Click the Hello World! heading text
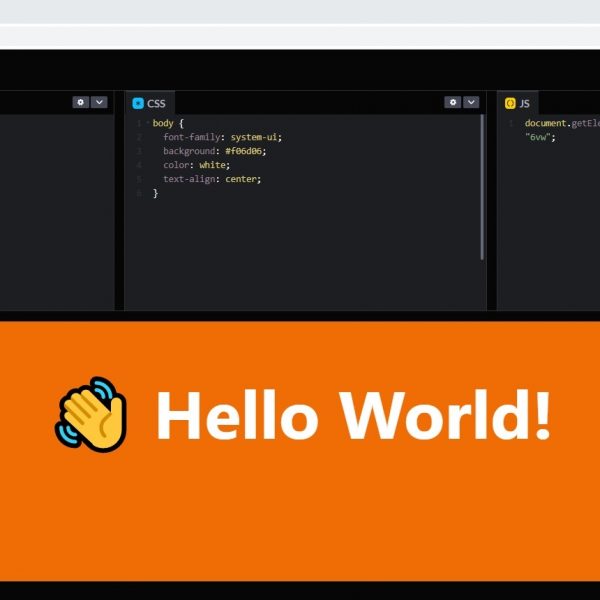The image size is (600, 600). (x=353, y=414)
